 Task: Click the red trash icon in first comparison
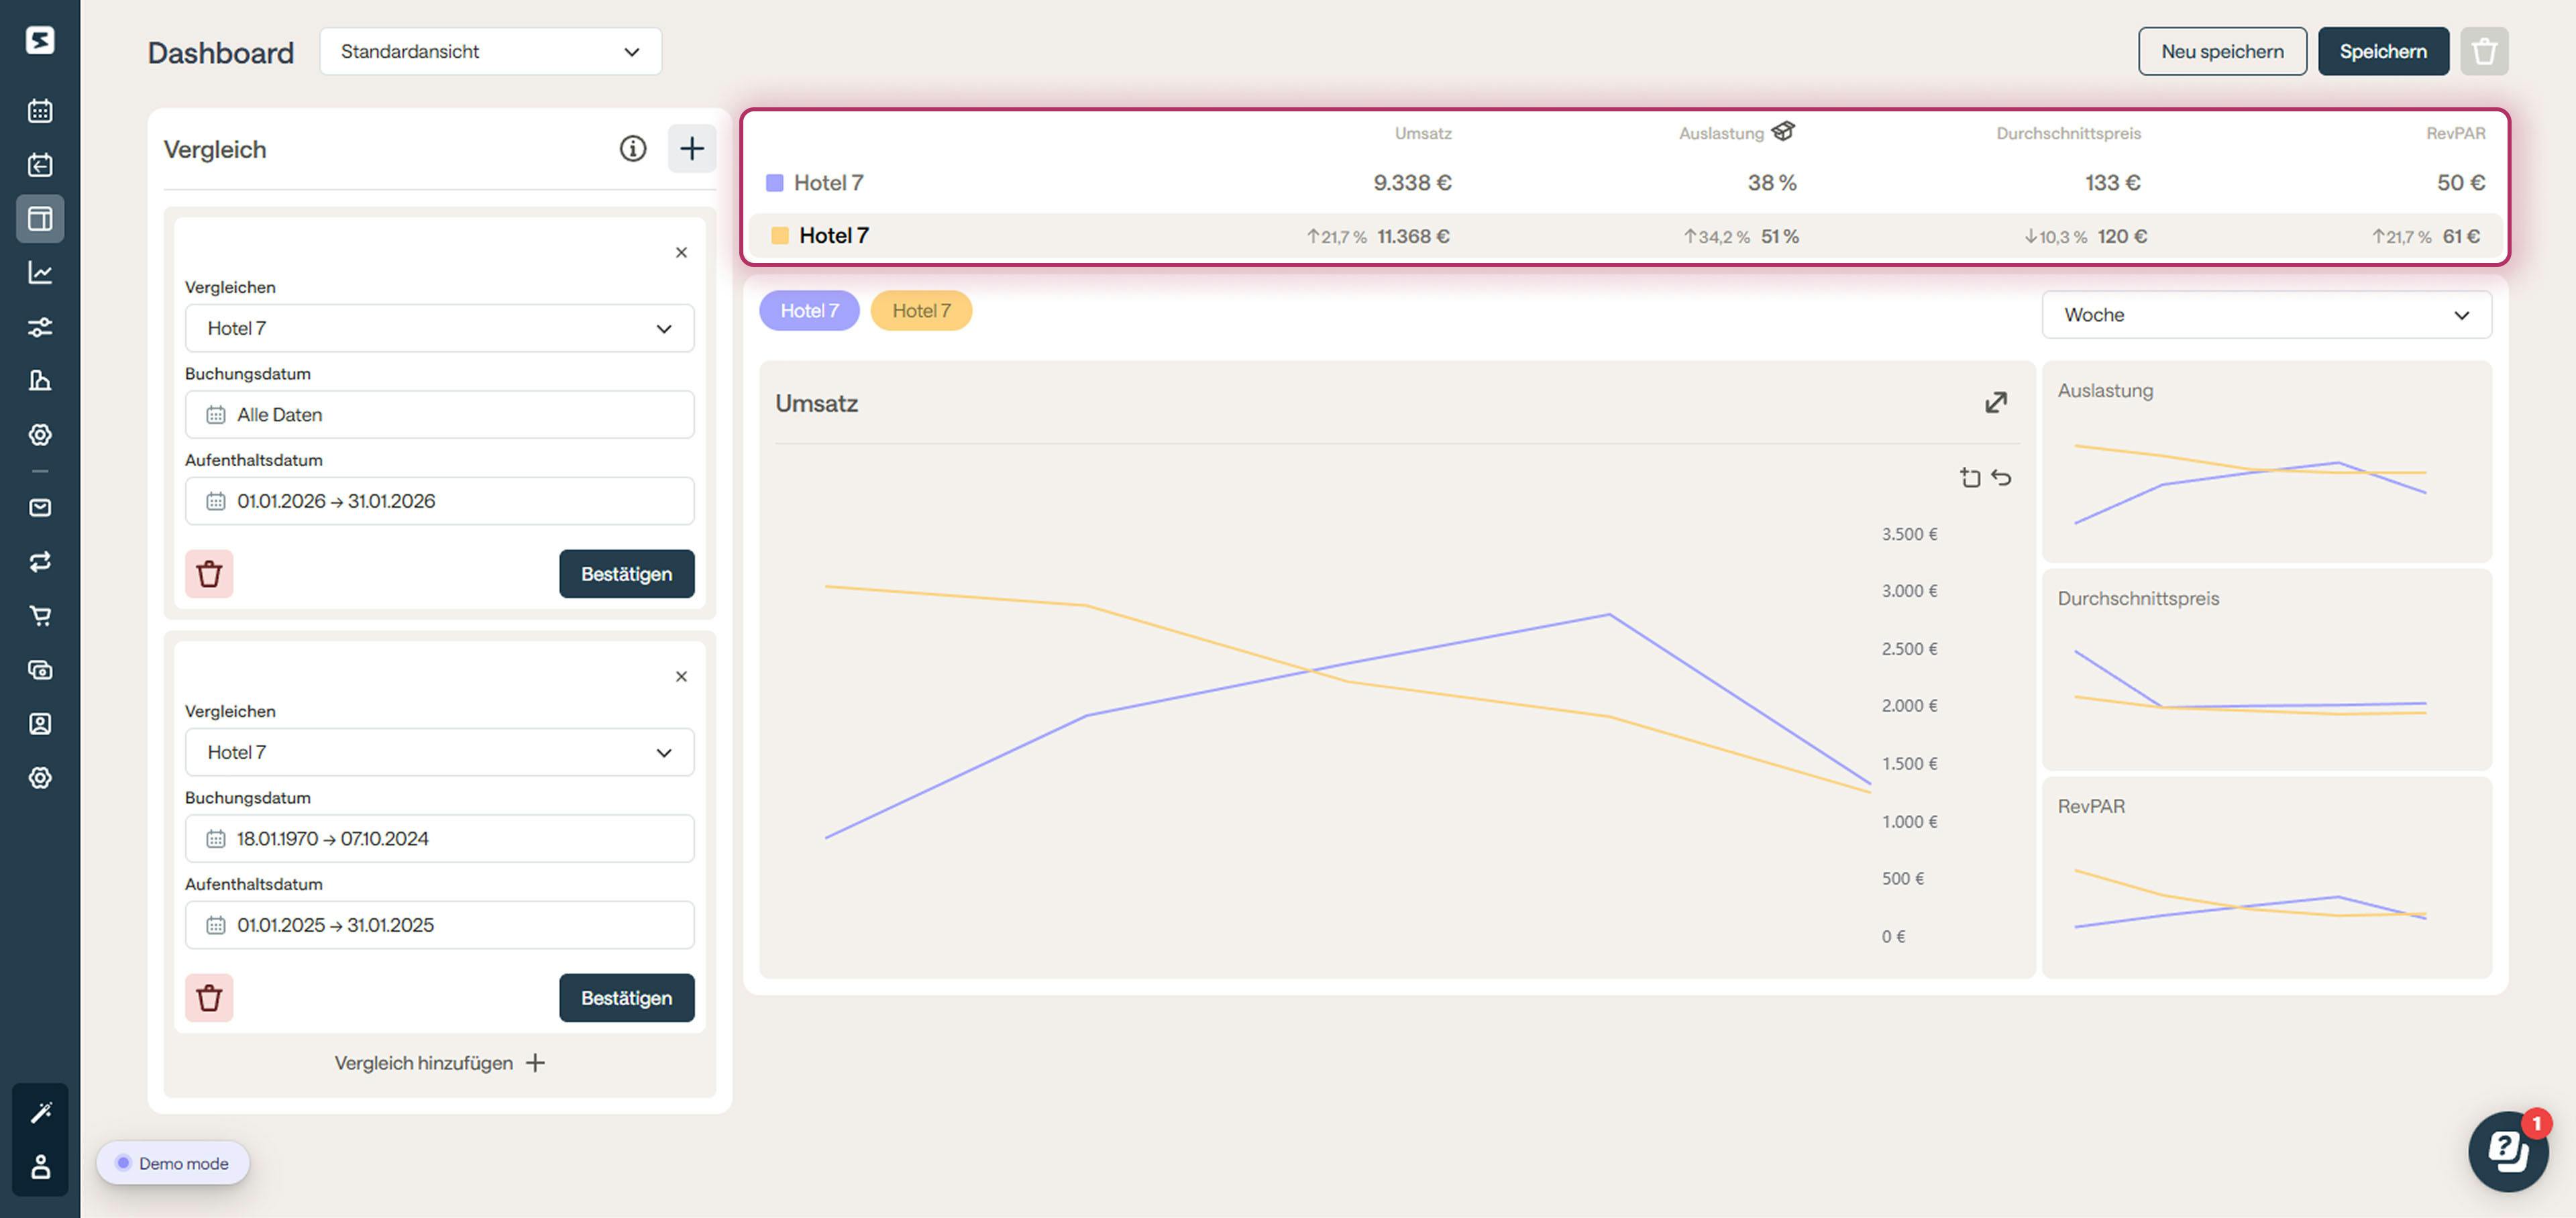(x=209, y=574)
